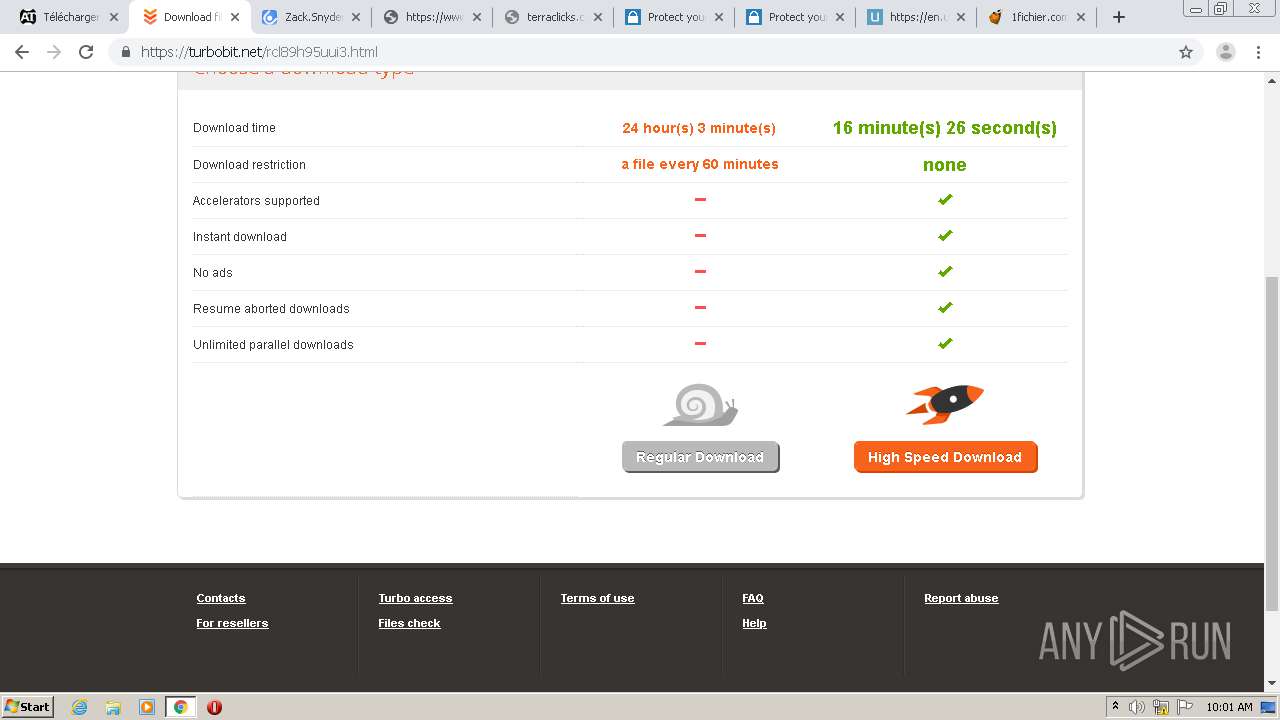Click the High Speed Download button
Screen dimensions: 1280x720
(945, 457)
